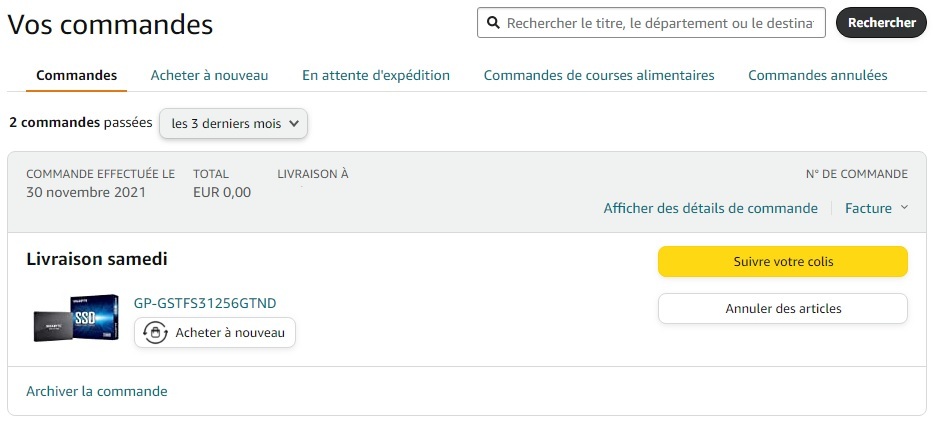Screen dimensions: 934x421
Task: Open Afficher des détails de commande link
Action: pyautogui.click(x=710, y=208)
